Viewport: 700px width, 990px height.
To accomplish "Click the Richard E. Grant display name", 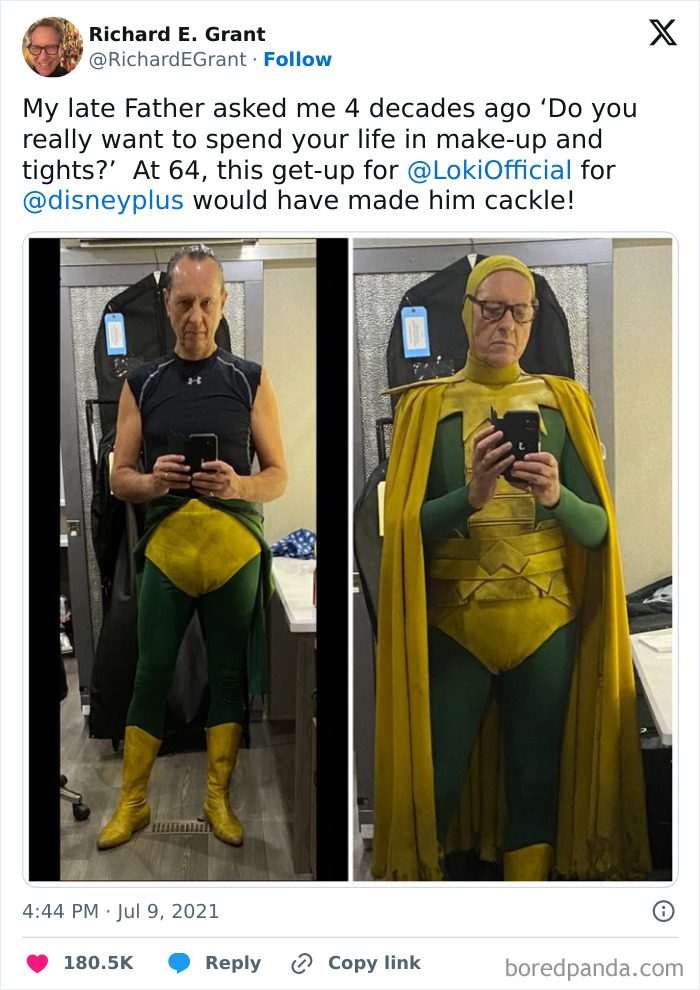I will pyautogui.click(x=177, y=34).
